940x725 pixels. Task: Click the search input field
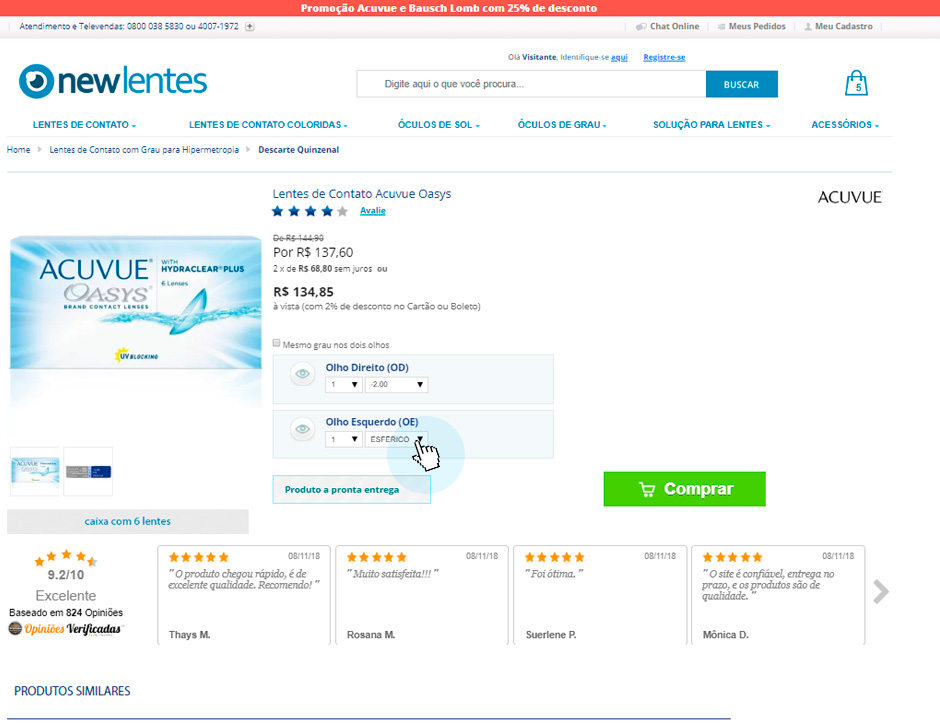coord(531,84)
